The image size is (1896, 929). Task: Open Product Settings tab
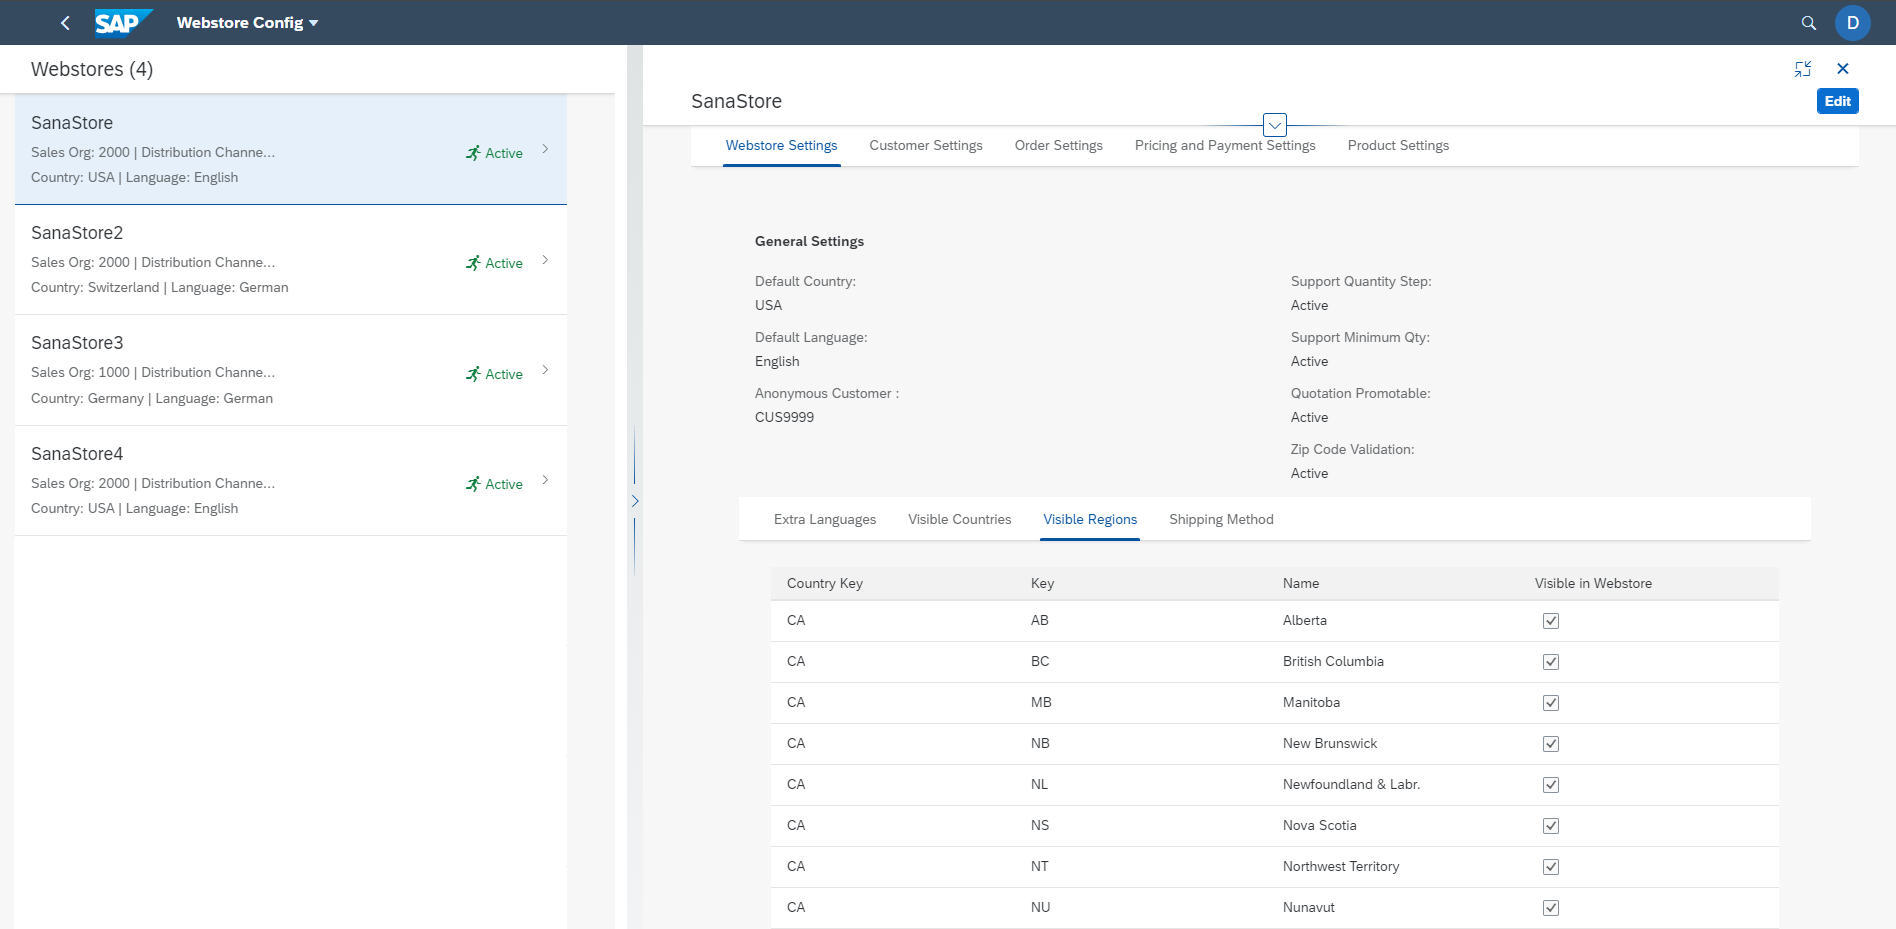[x=1398, y=146]
